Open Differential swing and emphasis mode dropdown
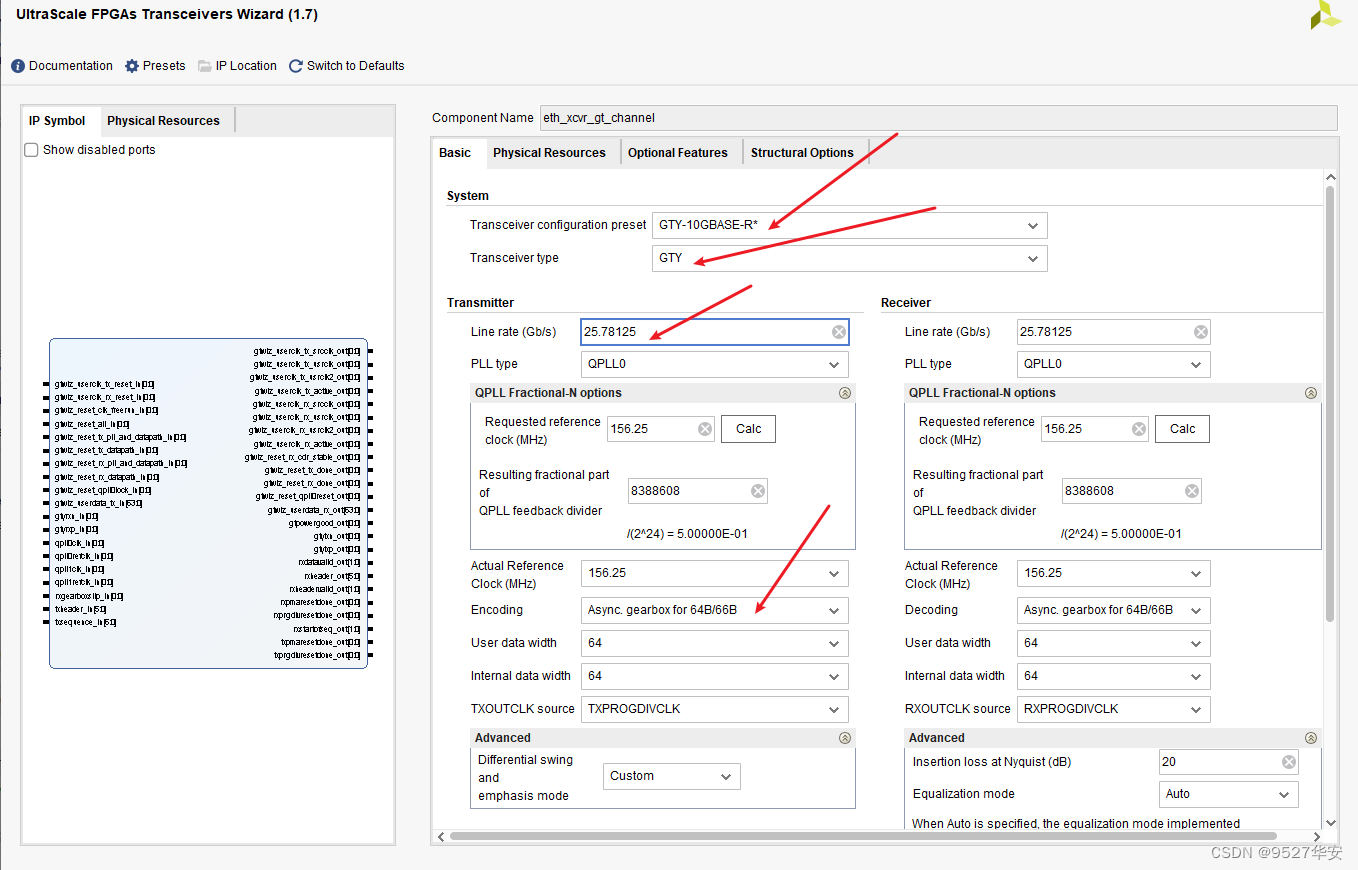This screenshot has height=870, width=1358. click(672, 776)
